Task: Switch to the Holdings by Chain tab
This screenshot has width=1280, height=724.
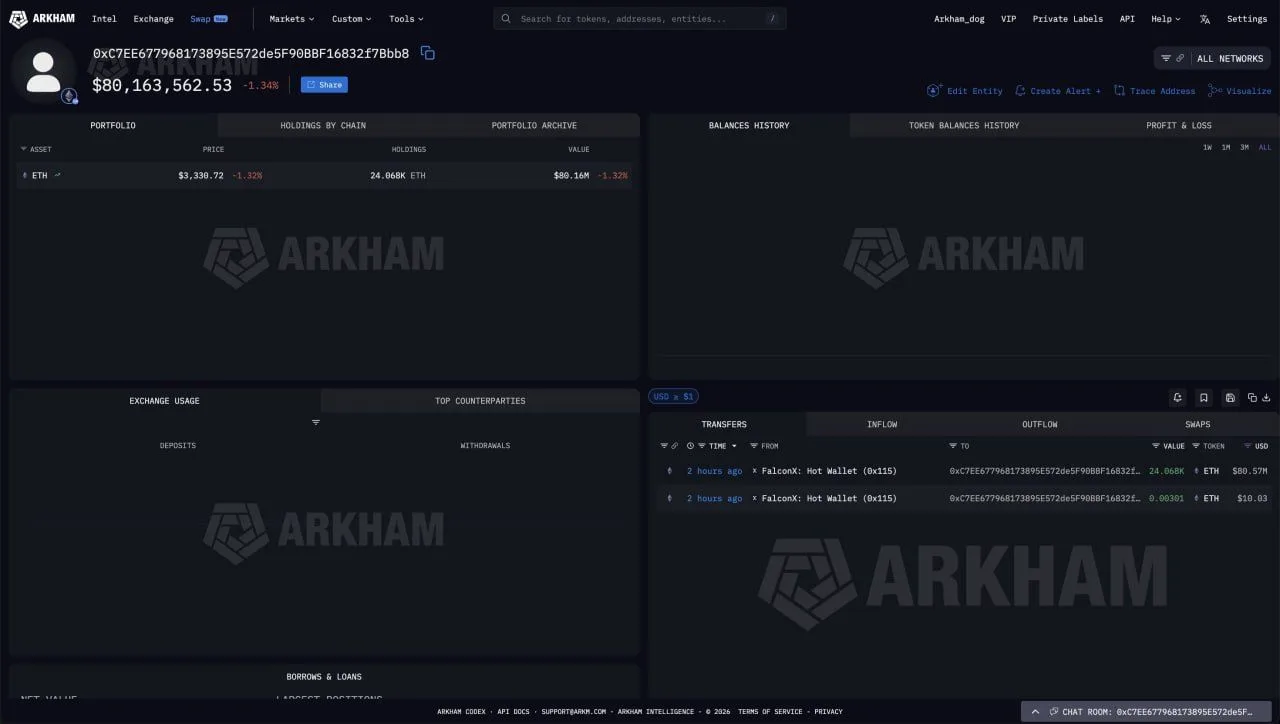Action: 323,126
